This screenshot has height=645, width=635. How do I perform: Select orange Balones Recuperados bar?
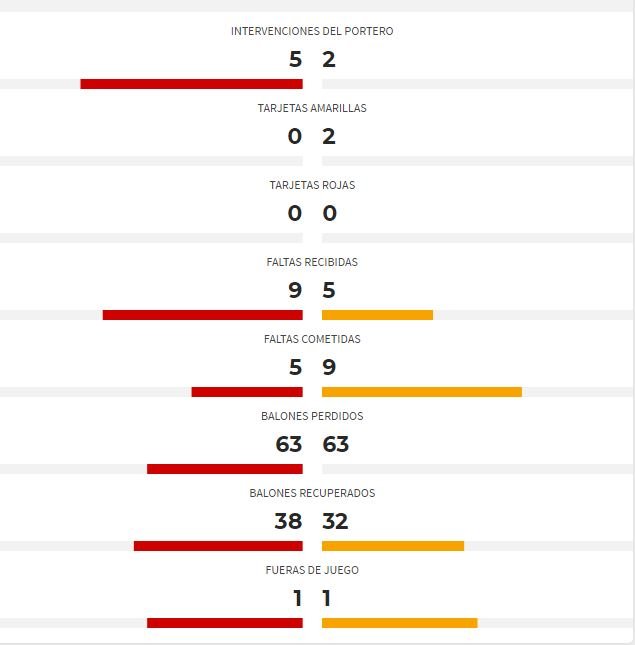click(x=393, y=546)
